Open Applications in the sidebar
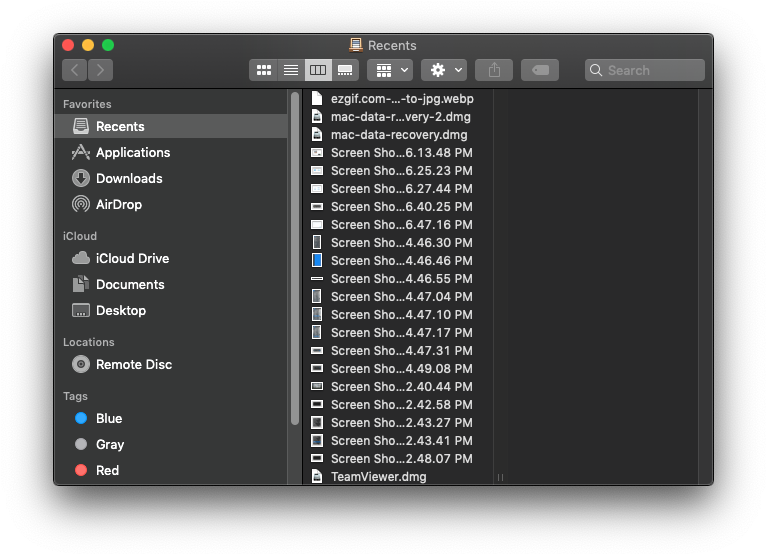Viewport: 766px width, 554px height. [171, 152]
